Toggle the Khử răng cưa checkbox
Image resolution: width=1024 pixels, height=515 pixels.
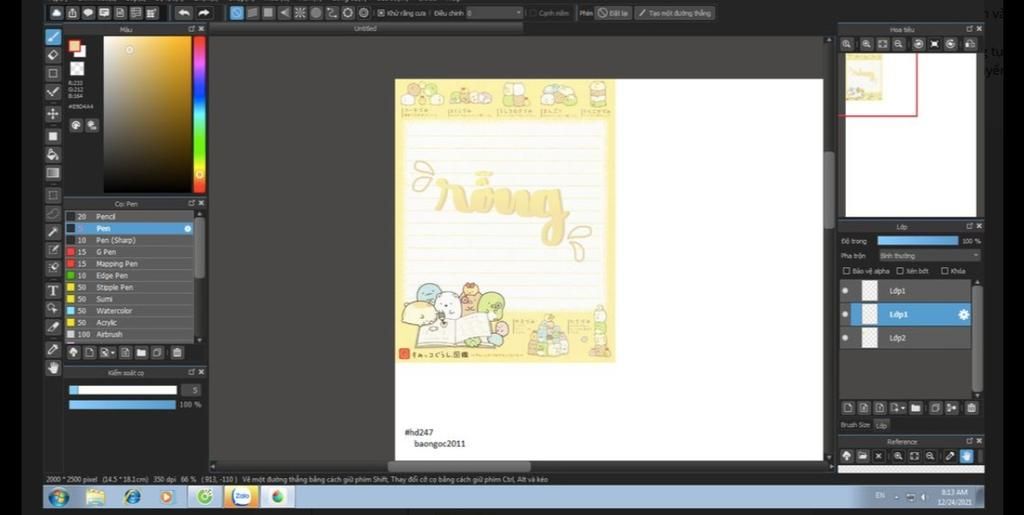(381, 13)
